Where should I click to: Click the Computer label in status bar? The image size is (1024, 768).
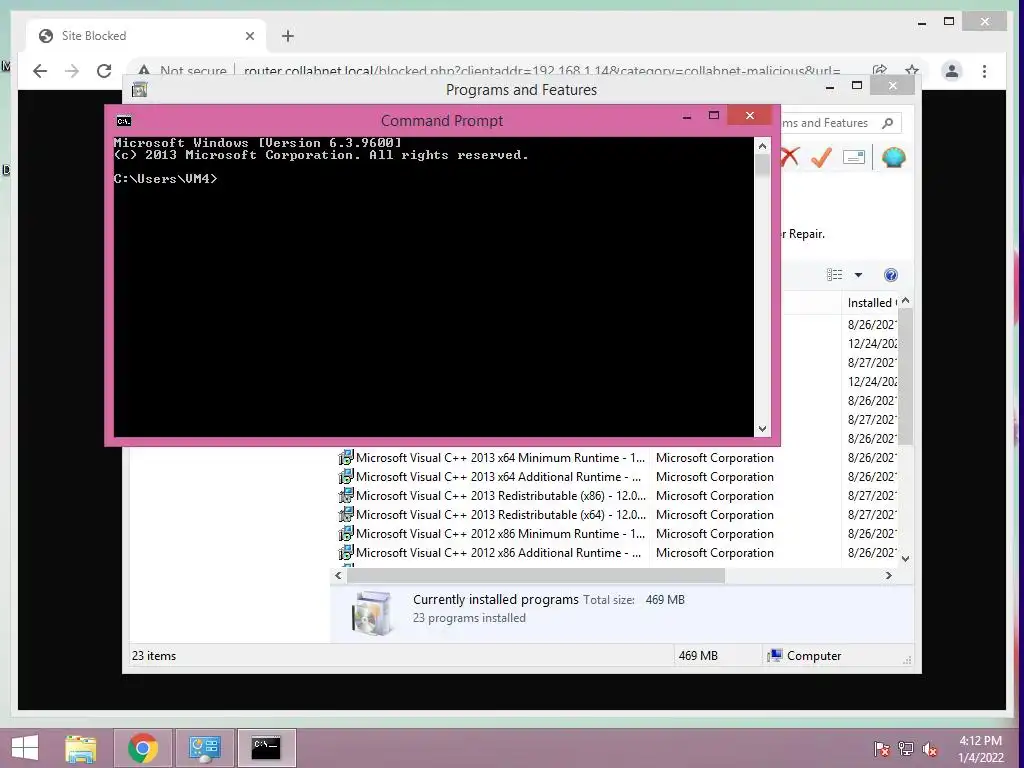click(x=814, y=656)
